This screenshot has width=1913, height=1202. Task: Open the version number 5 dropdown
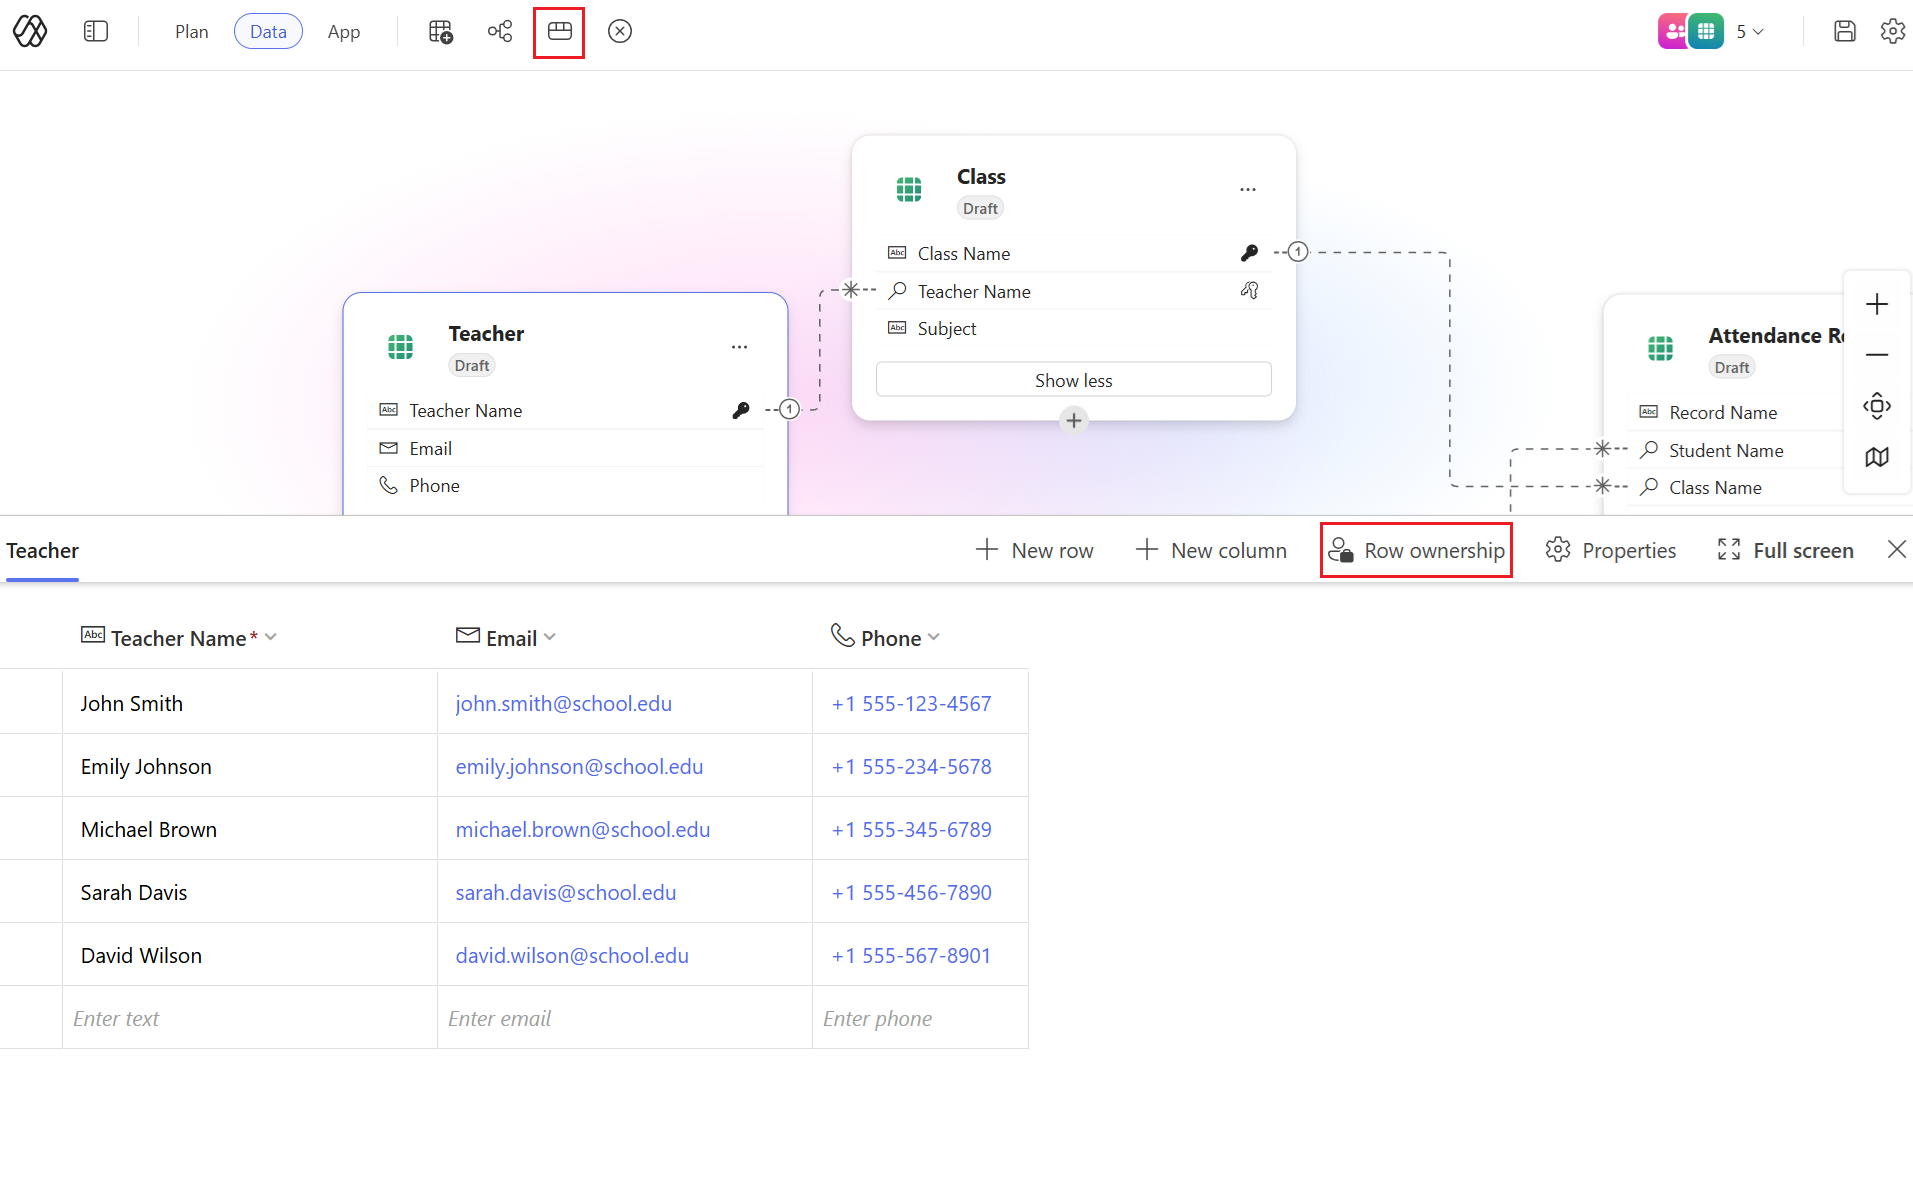tap(1750, 31)
